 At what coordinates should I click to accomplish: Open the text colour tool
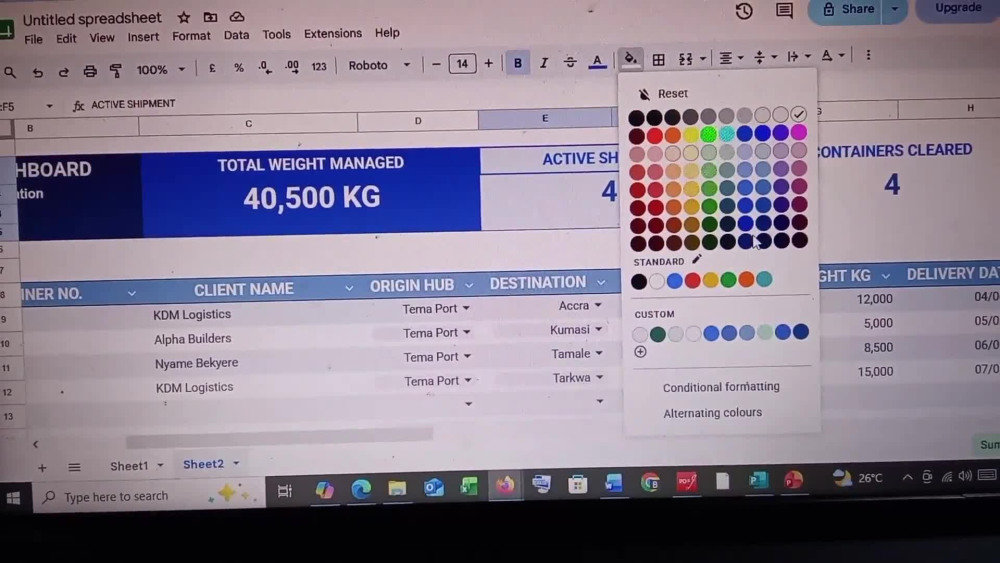[x=597, y=61]
